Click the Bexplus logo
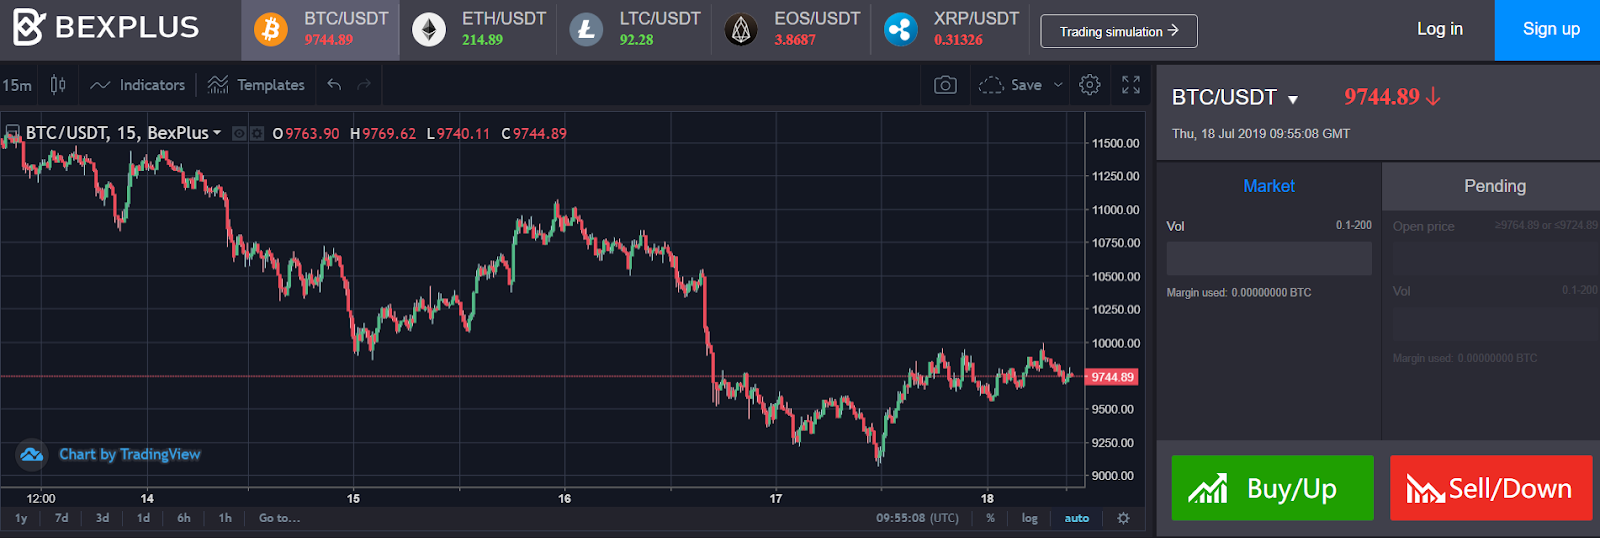 point(105,28)
